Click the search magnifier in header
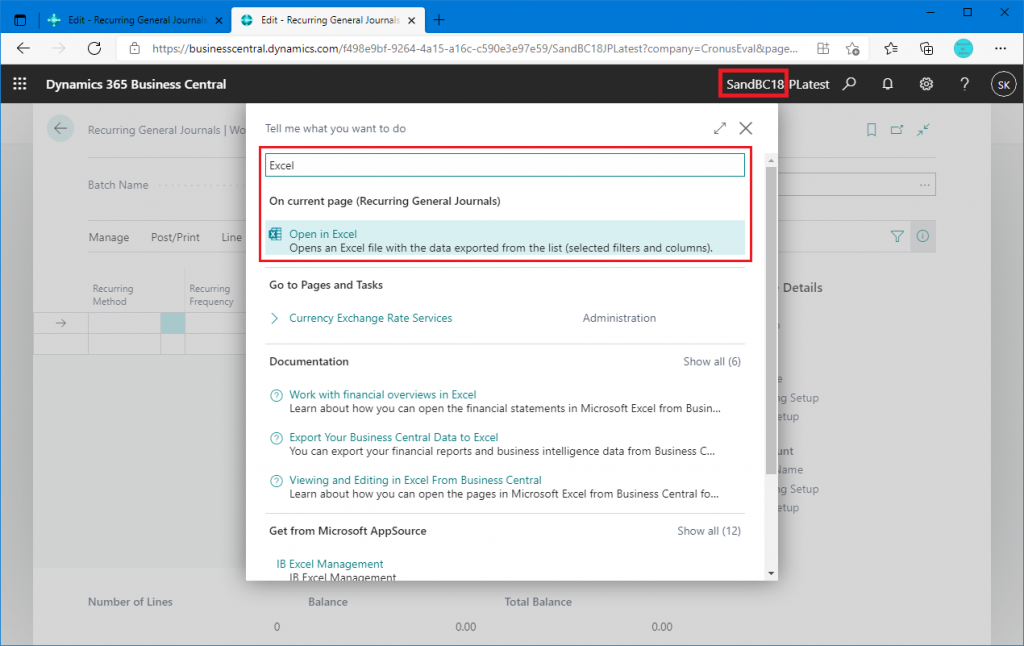The height and width of the screenshot is (646, 1024). (x=849, y=84)
